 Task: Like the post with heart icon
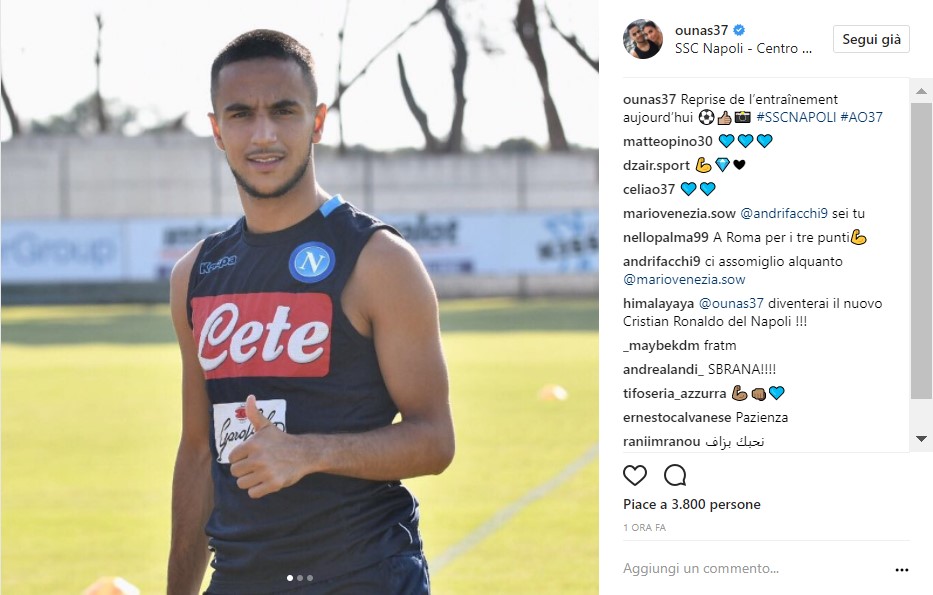[x=634, y=475]
